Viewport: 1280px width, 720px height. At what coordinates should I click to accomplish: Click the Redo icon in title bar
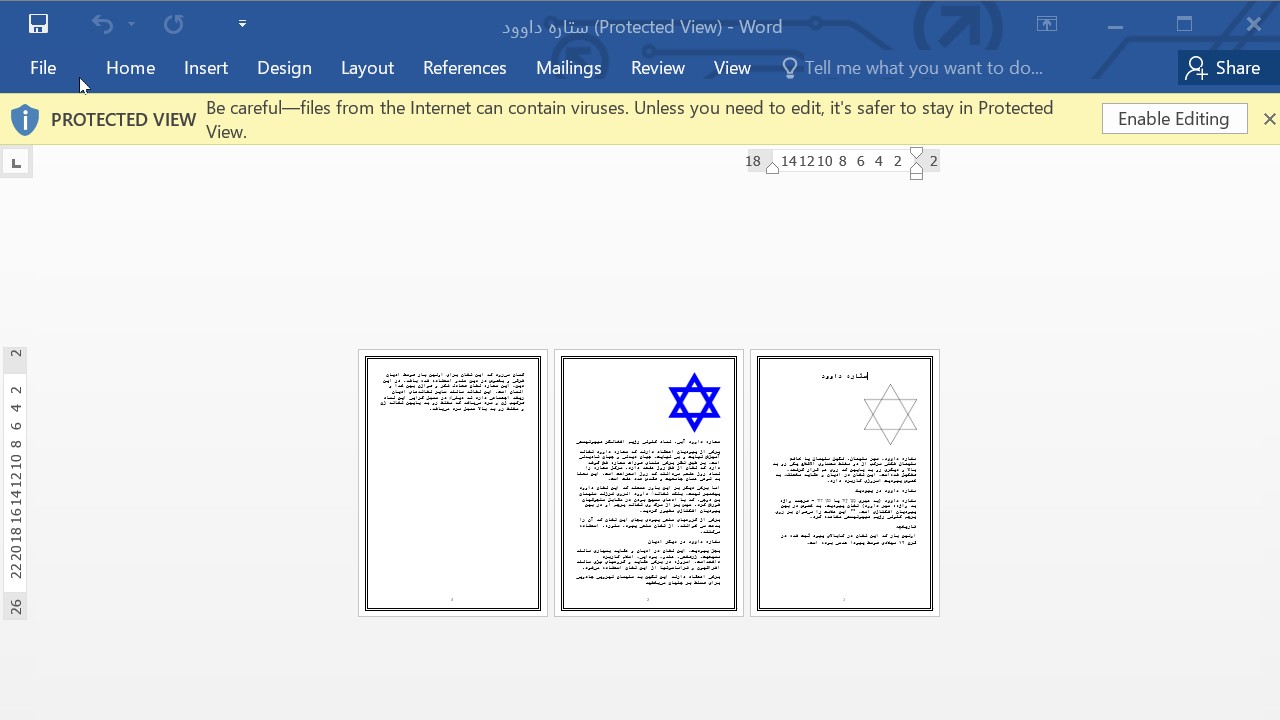(173, 24)
